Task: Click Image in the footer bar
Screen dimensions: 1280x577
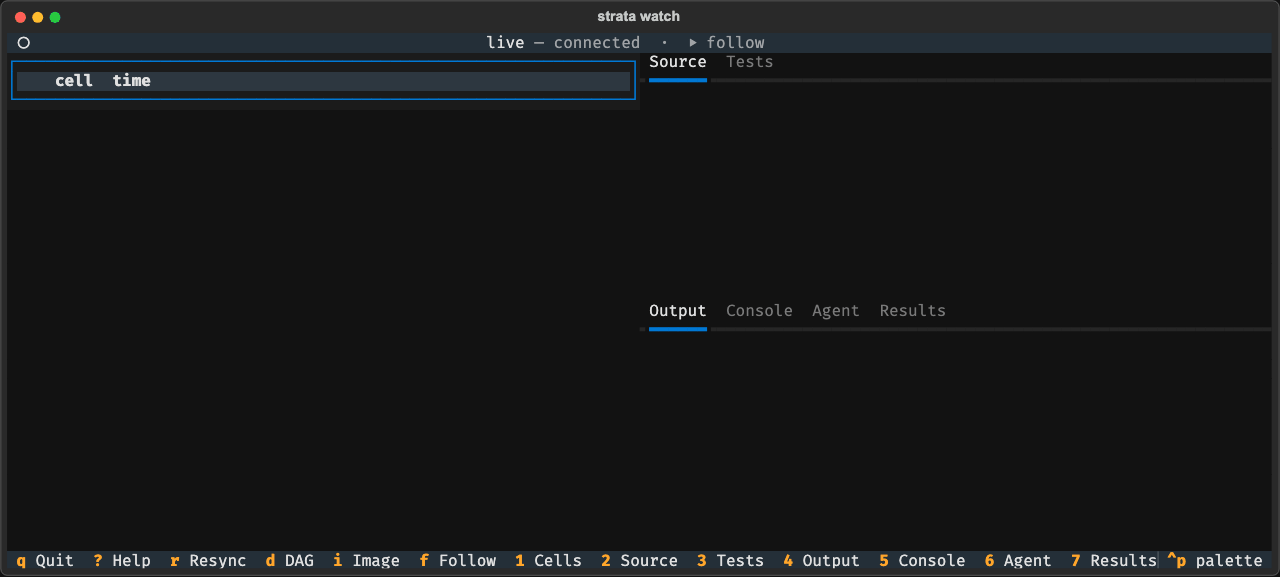Action: click(367, 561)
